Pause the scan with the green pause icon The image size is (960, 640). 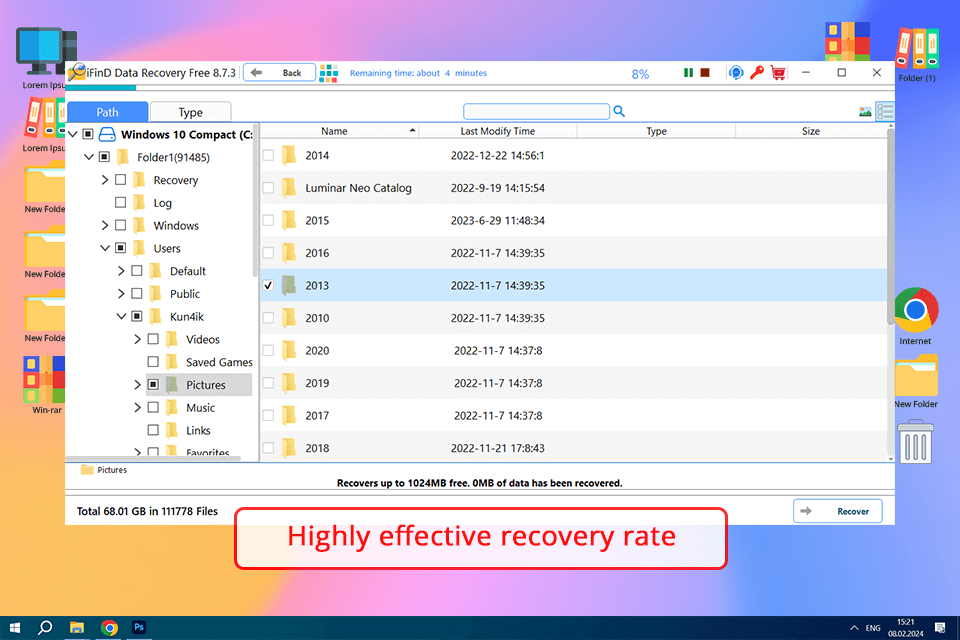coord(688,73)
